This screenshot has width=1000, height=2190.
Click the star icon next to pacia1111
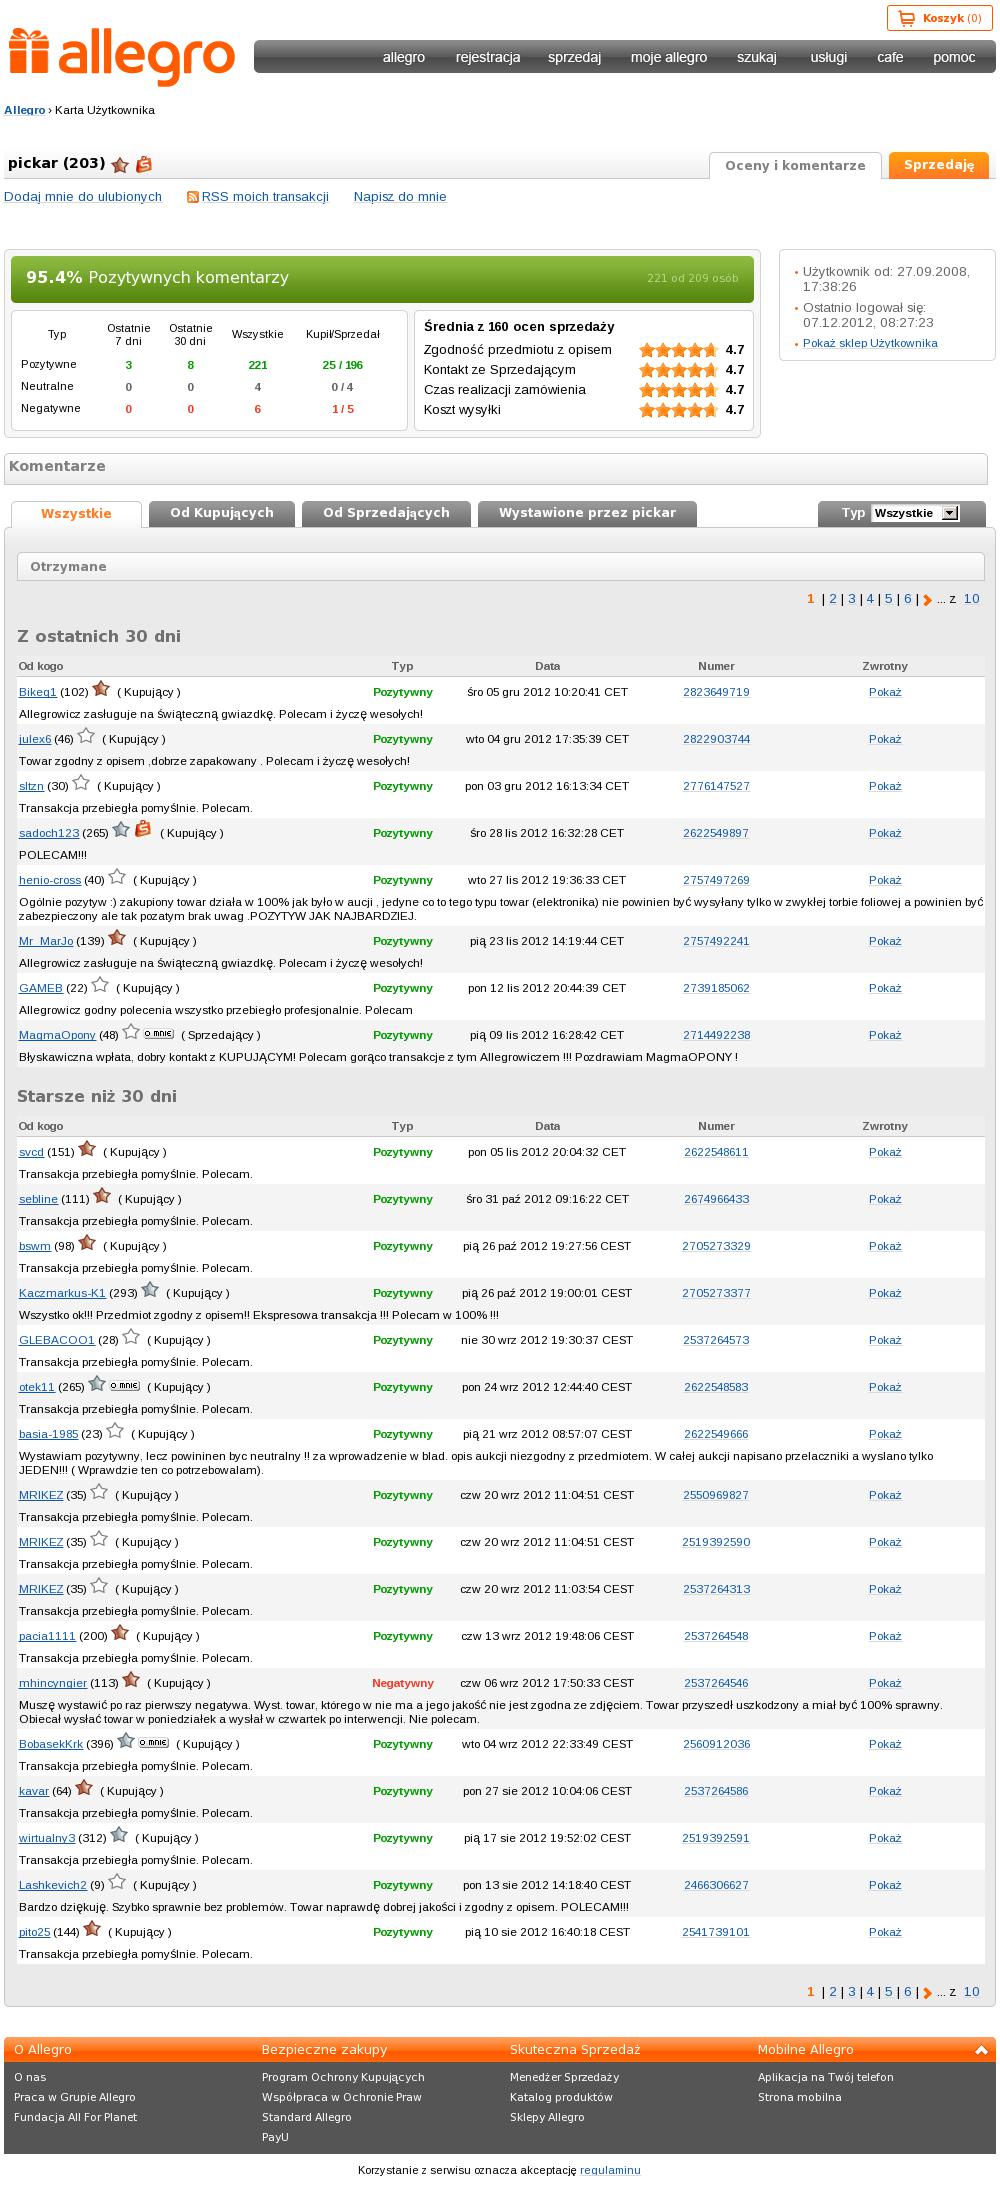120,1633
